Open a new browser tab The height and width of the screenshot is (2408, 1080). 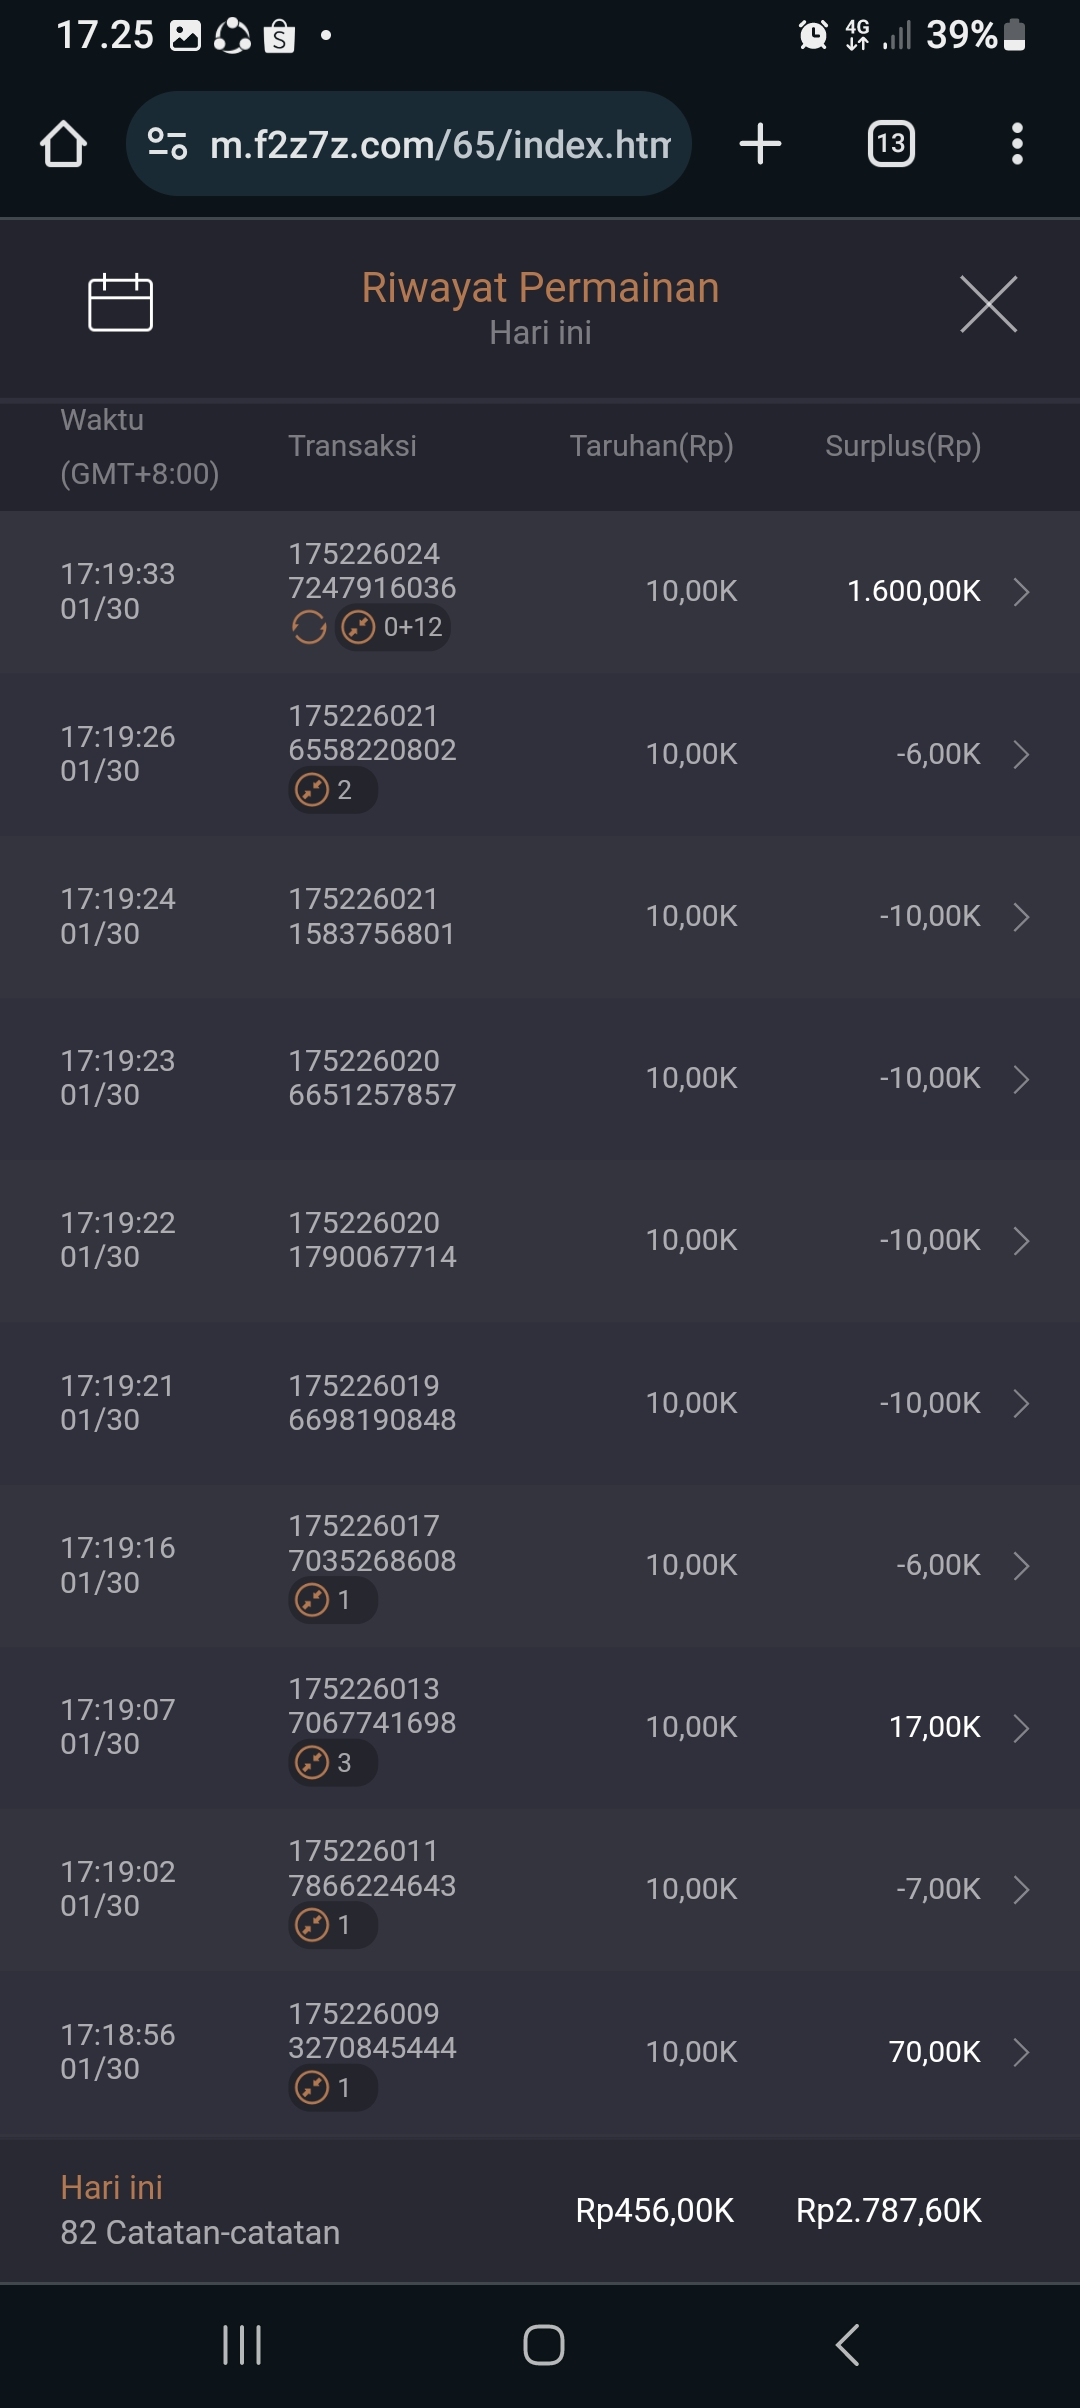point(760,144)
